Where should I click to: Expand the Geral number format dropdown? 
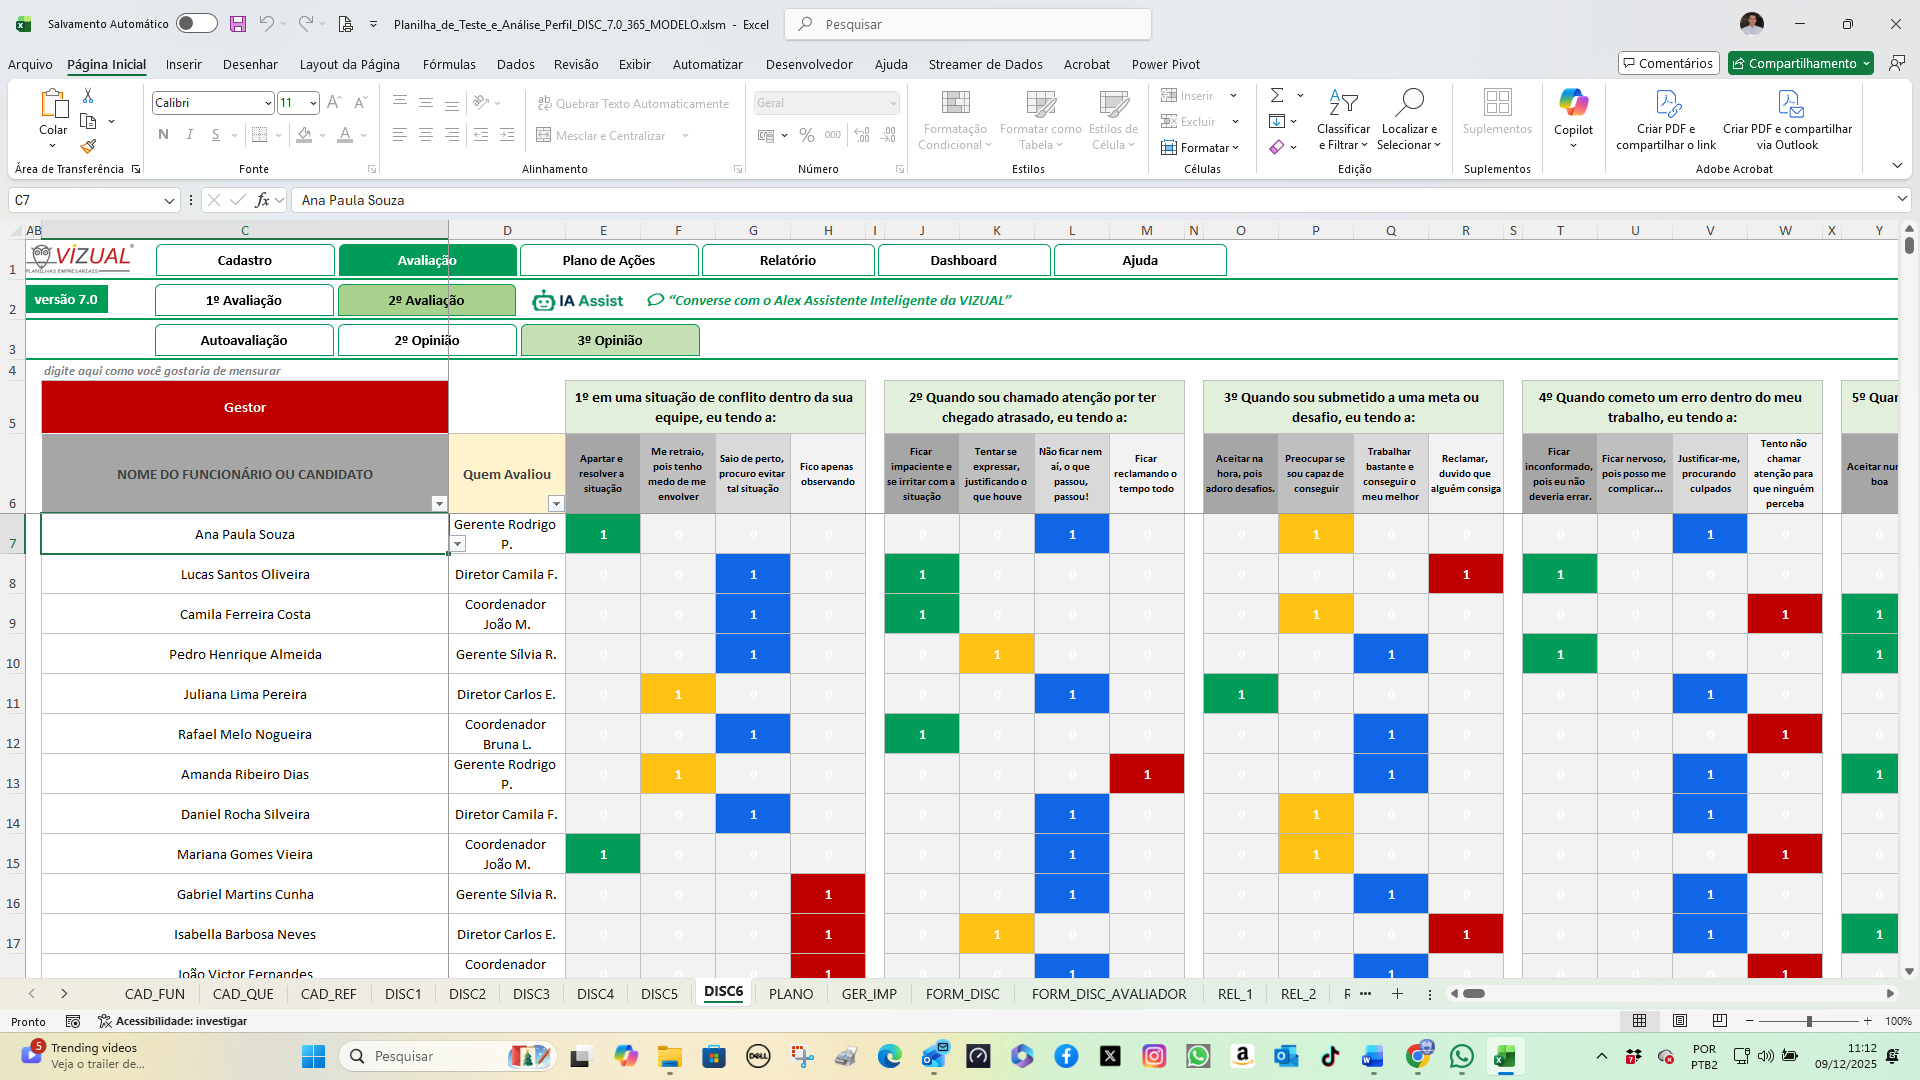891,103
